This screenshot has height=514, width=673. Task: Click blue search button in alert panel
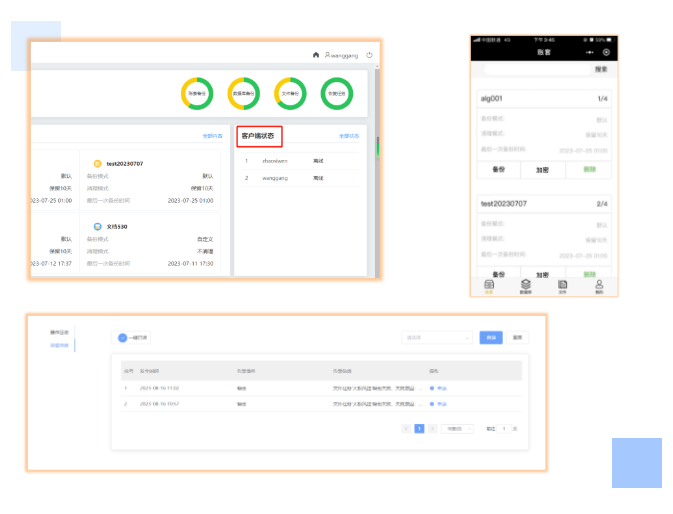point(491,338)
